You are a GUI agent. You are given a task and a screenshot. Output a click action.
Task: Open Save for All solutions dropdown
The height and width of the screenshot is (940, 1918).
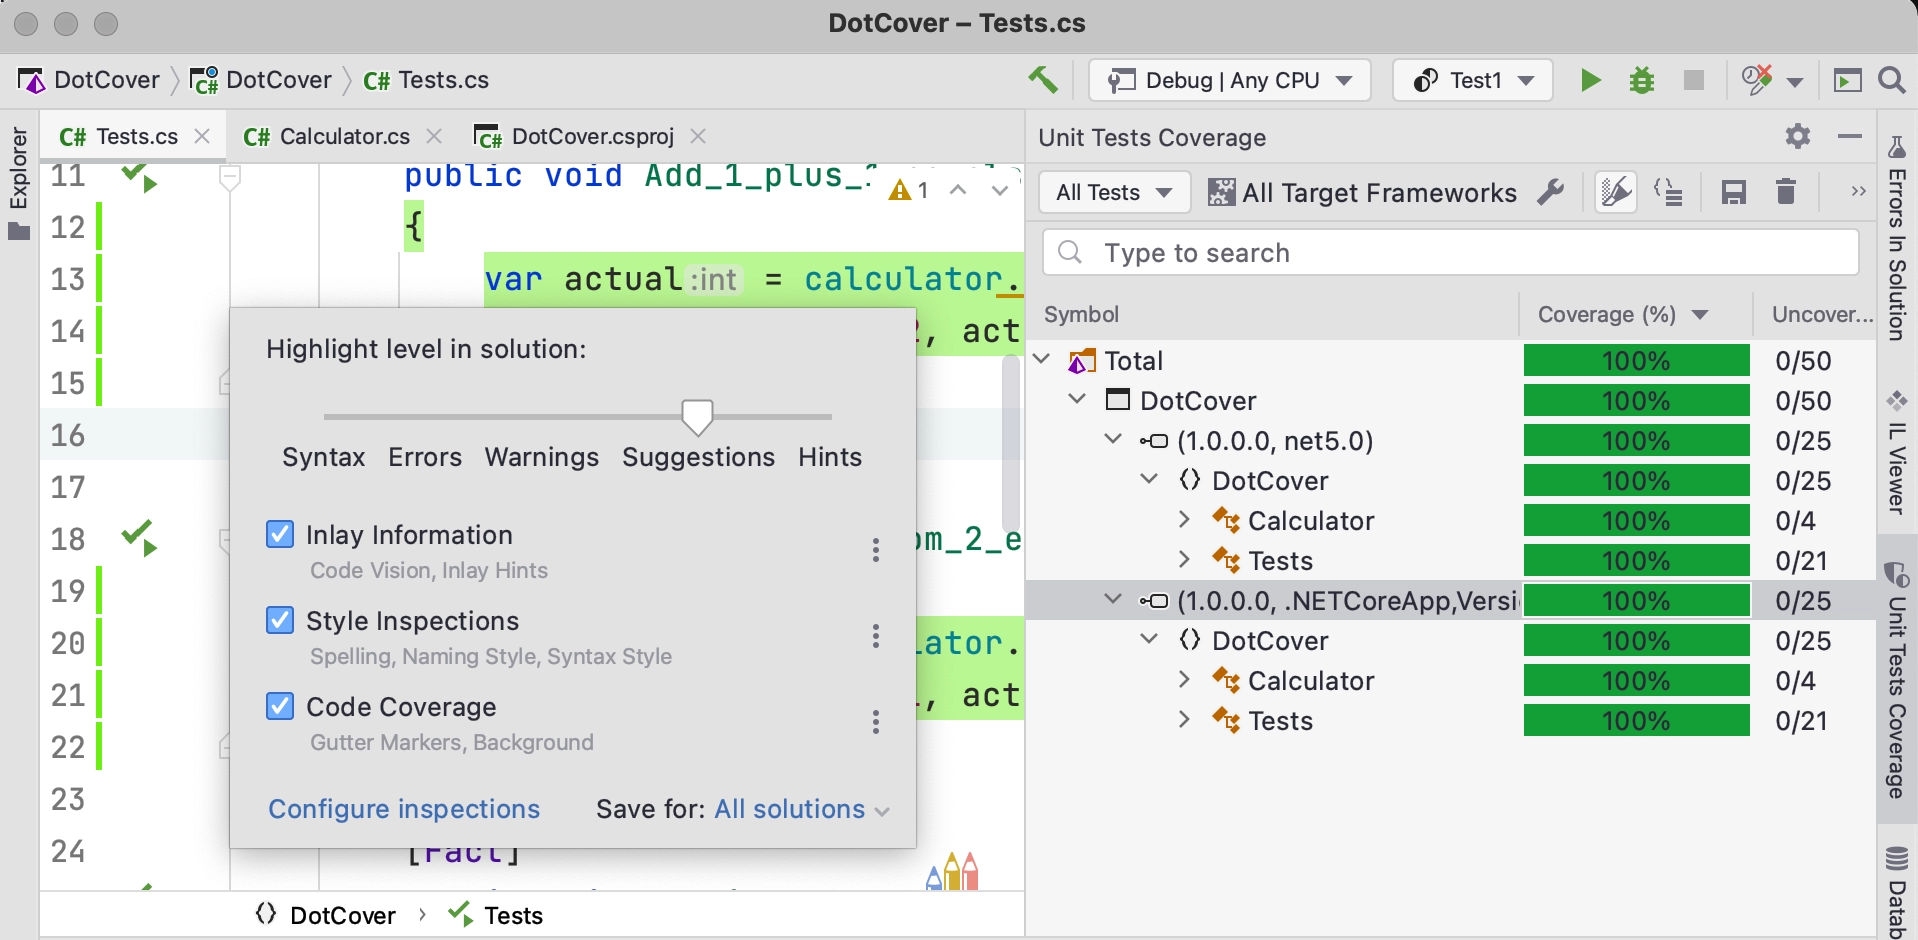click(802, 809)
